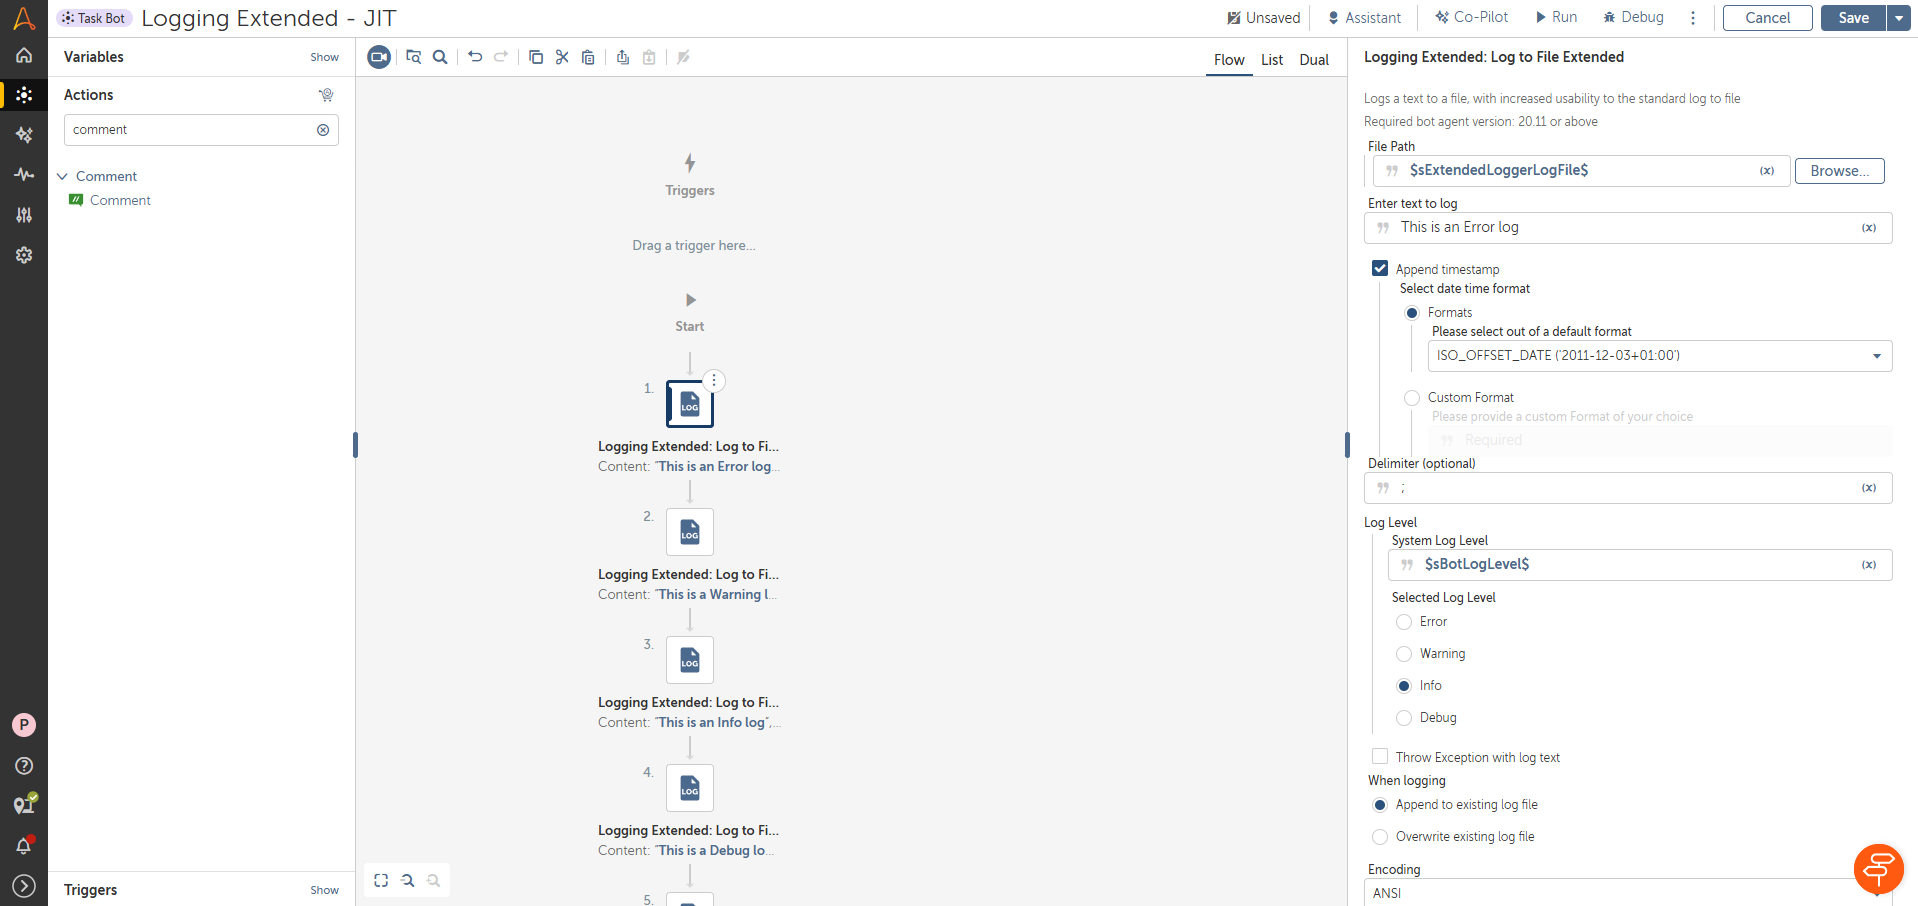The image size is (1918, 906).
Task: Select Overwrite existing log file option
Action: pos(1380,837)
